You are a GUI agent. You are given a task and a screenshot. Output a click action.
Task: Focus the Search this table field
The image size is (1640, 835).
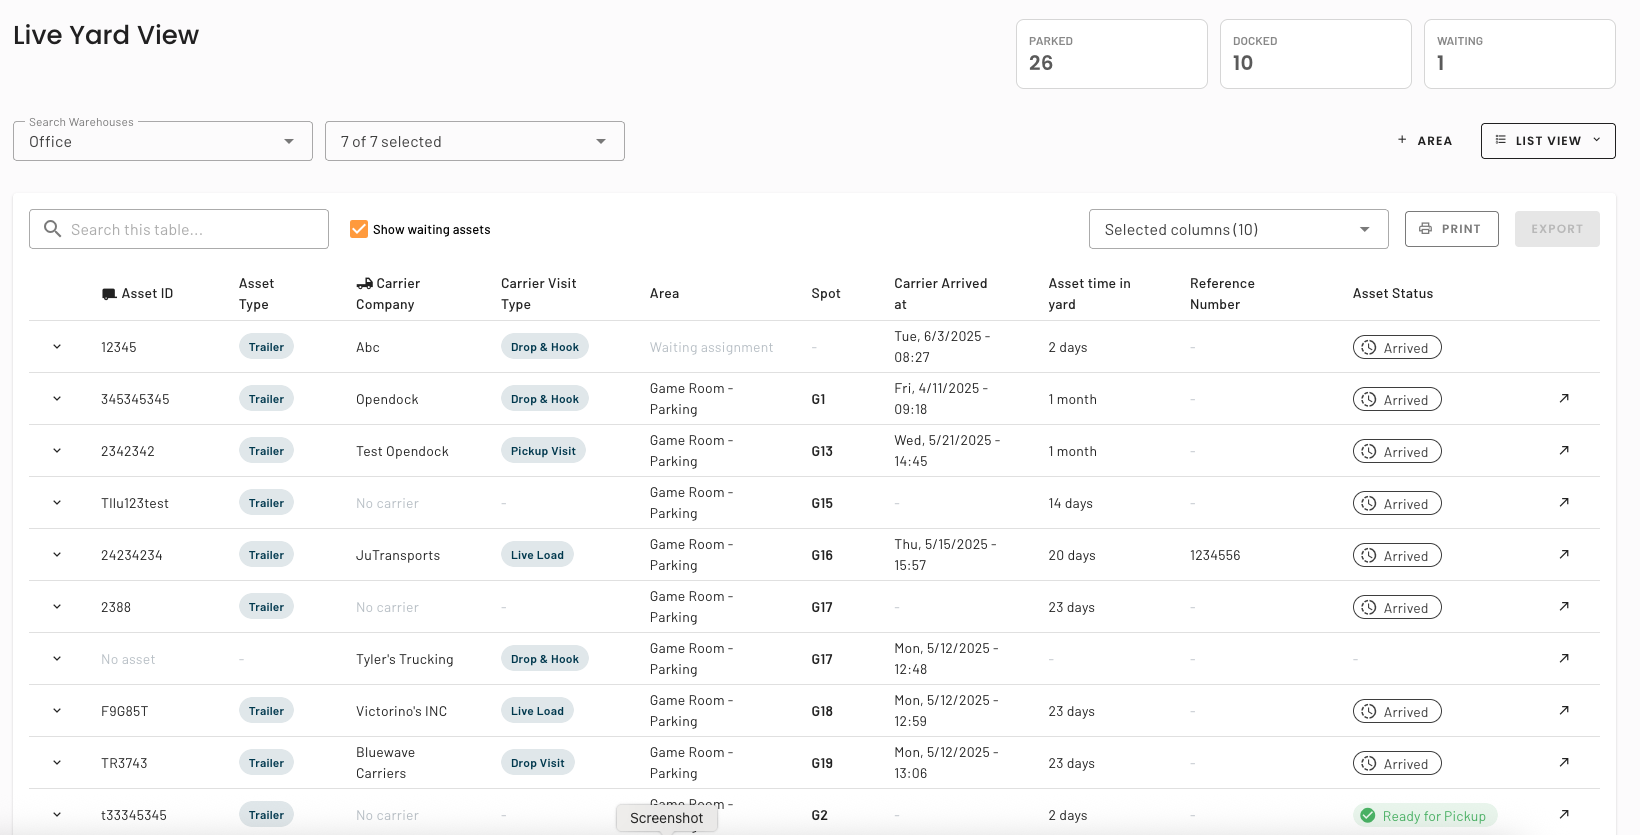click(179, 229)
